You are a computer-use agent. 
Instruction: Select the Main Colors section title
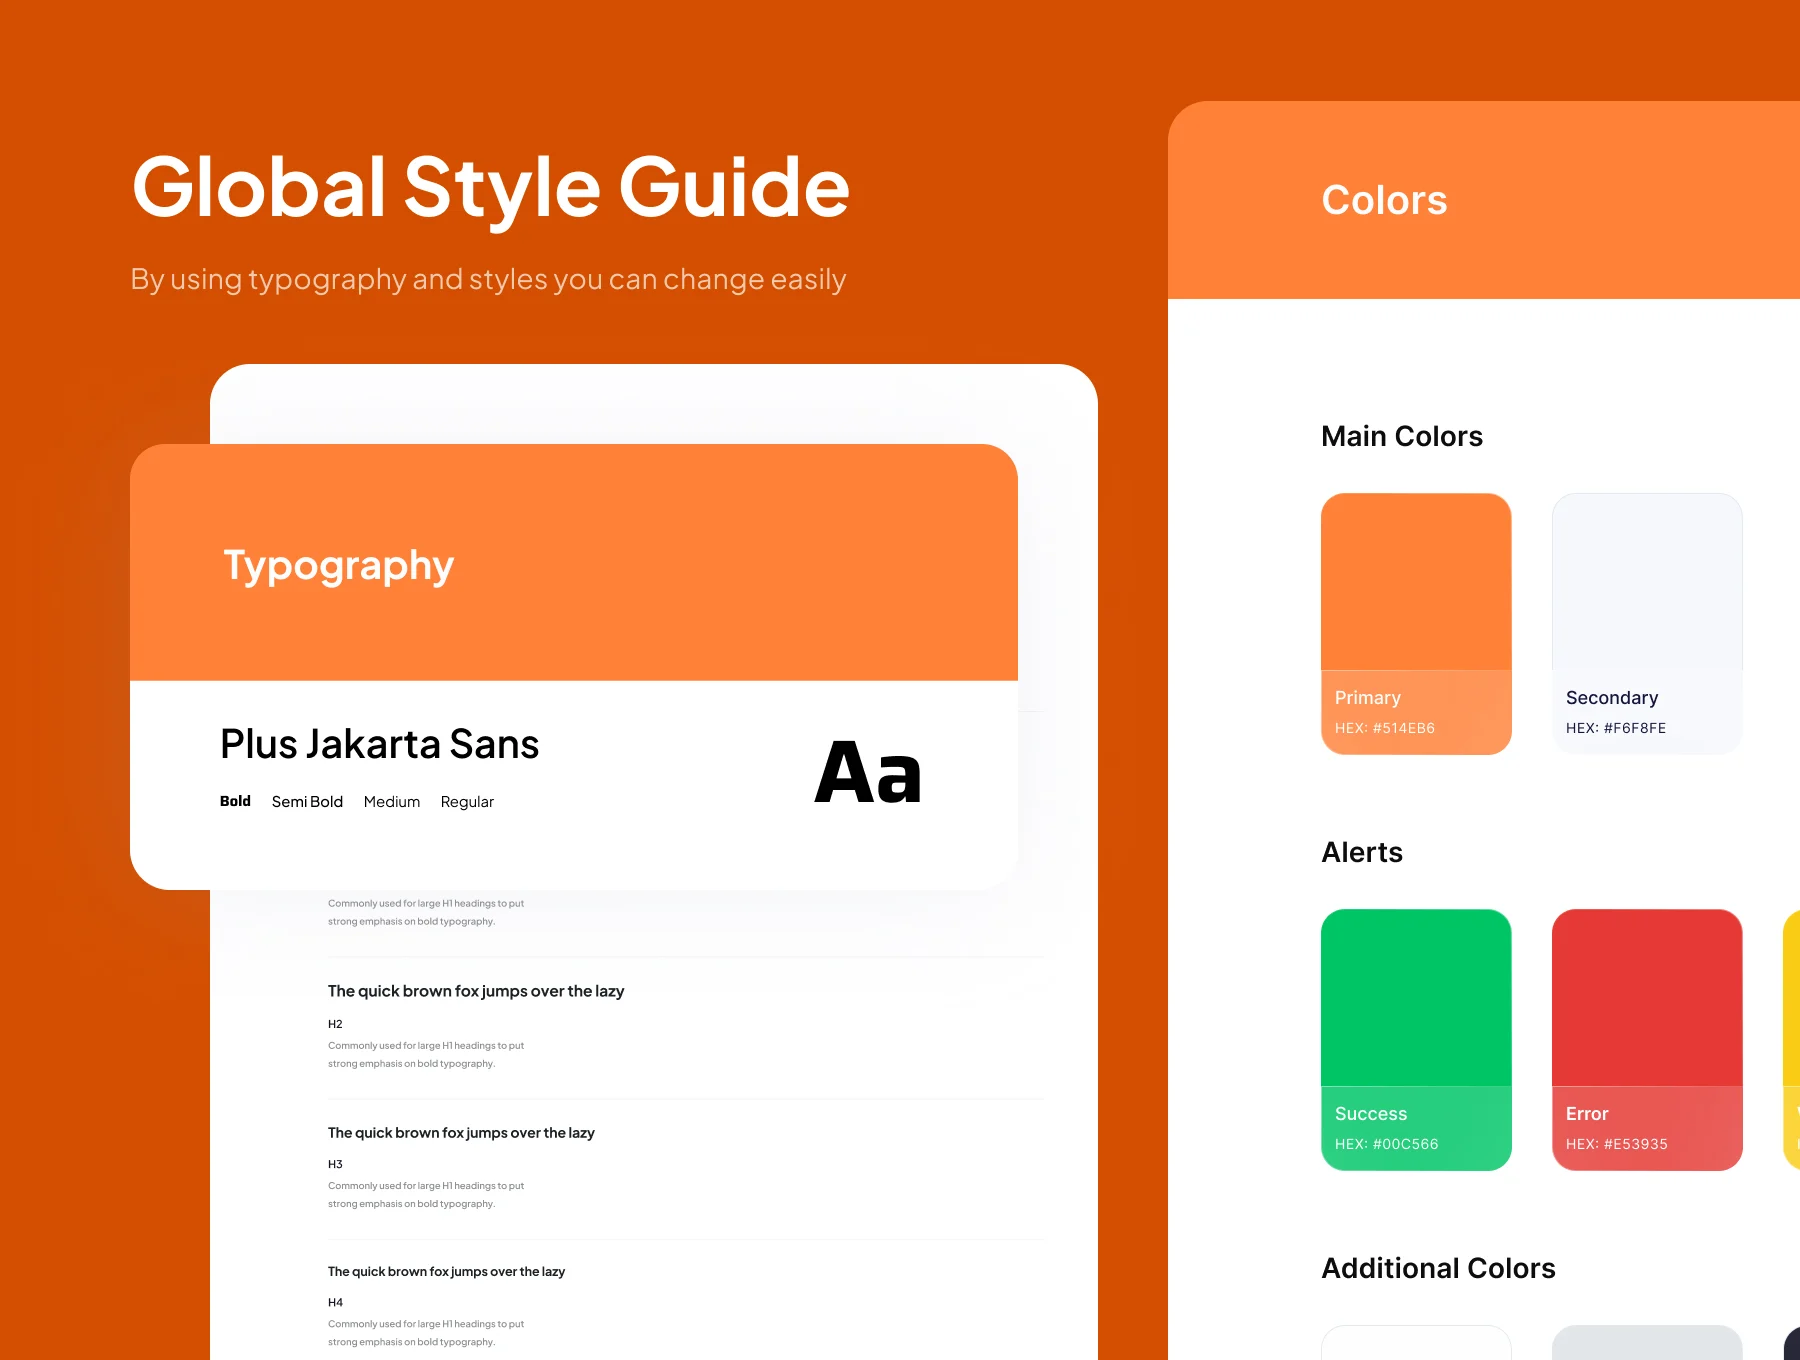[x=1402, y=436]
